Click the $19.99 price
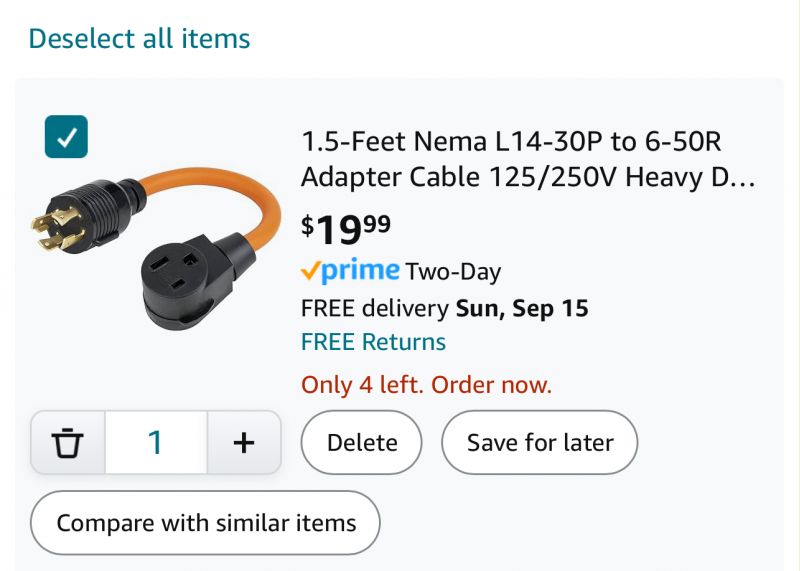 pos(346,229)
